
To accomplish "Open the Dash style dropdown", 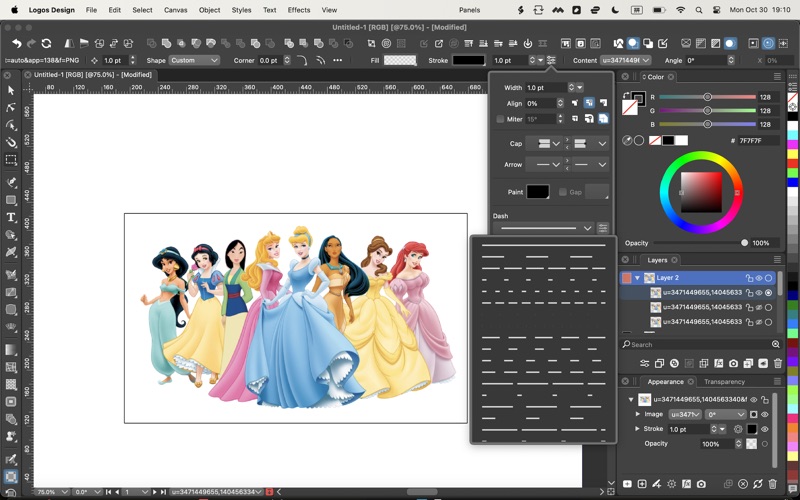I will [x=544, y=228].
